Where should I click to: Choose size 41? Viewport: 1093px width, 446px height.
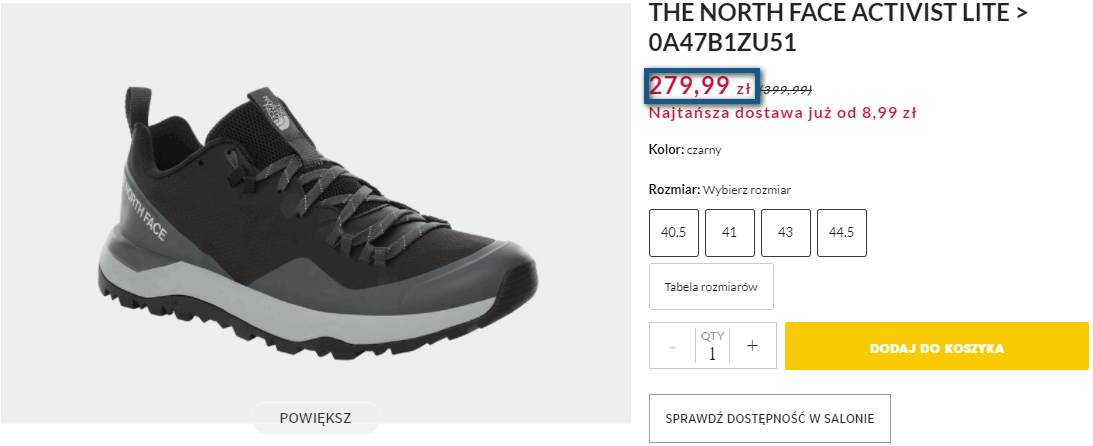729,232
